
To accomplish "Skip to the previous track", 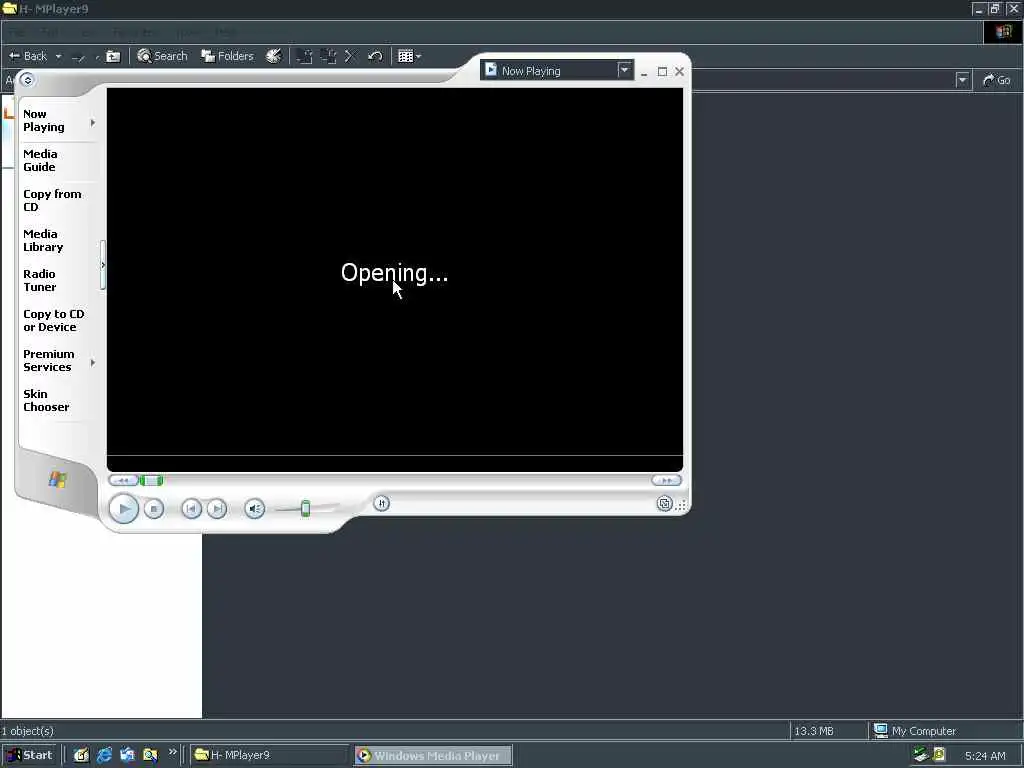I will [x=191, y=509].
